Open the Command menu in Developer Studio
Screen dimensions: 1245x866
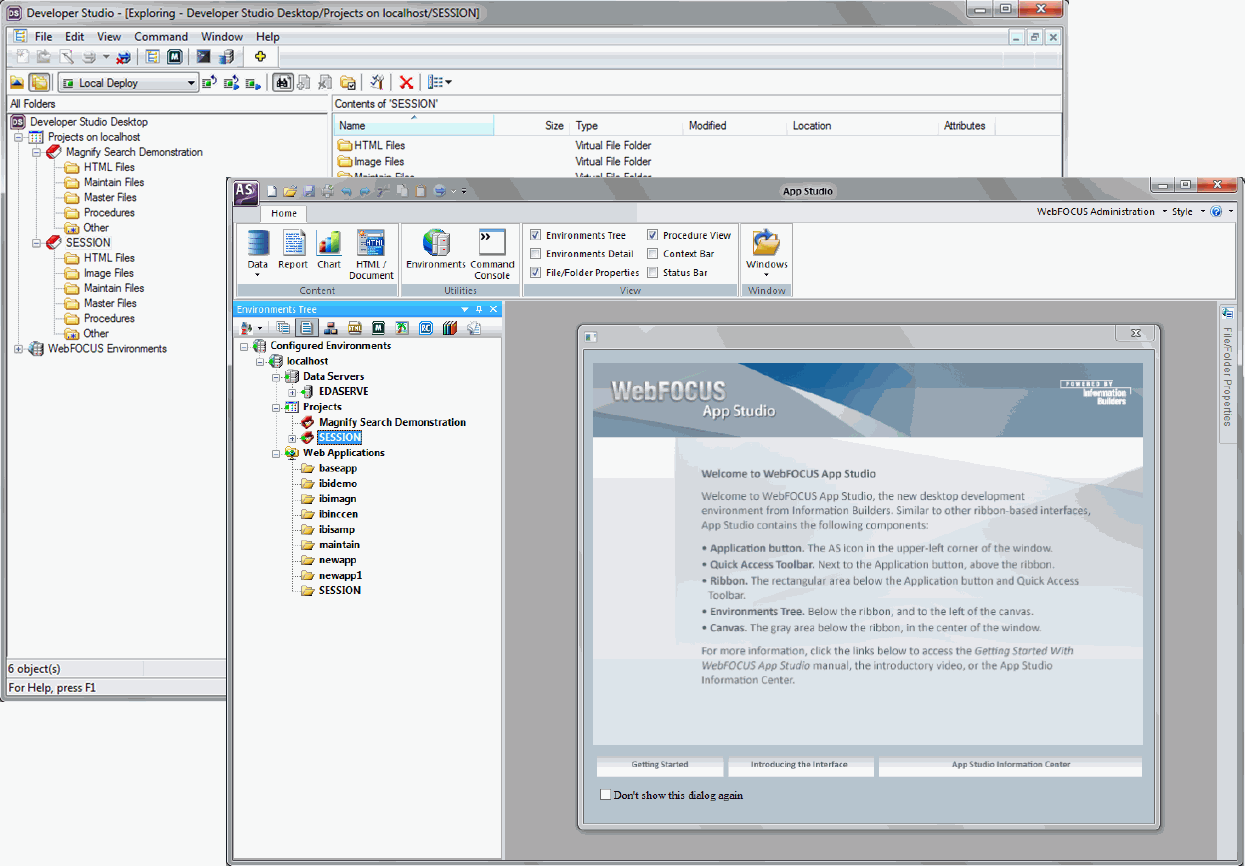click(161, 37)
